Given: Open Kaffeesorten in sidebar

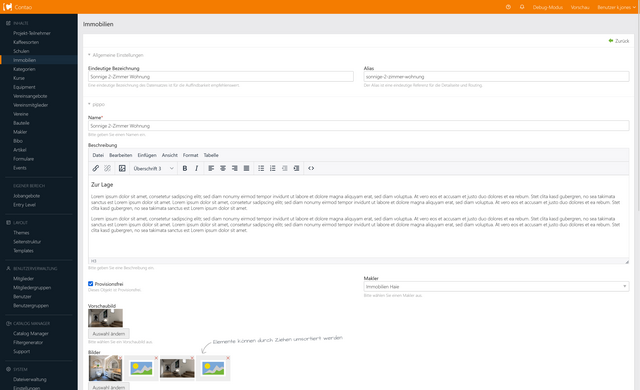Looking at the screenshot, I should point(26,42).
